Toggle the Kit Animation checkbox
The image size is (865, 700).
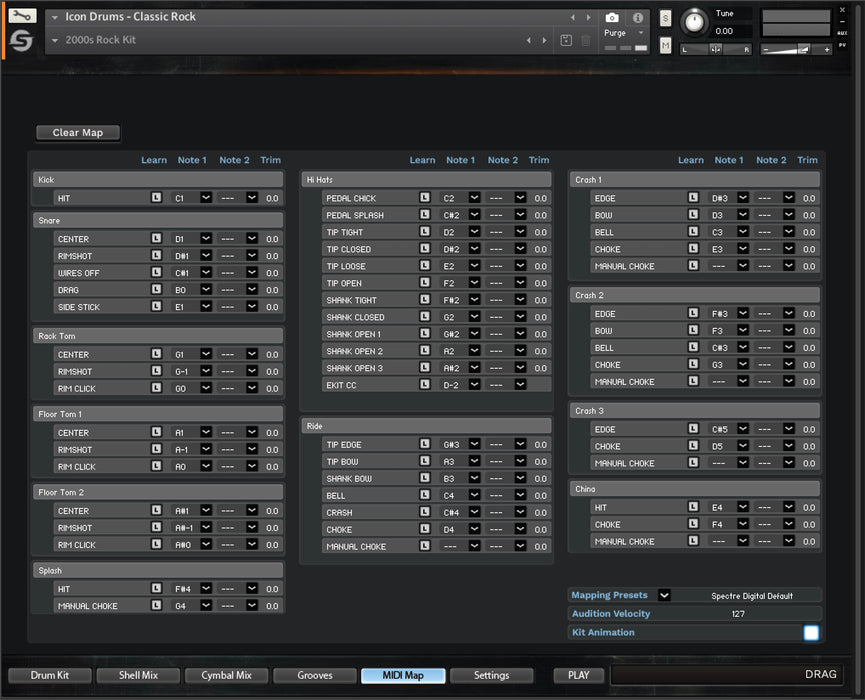pyautogui.click(x=810, y=633)
